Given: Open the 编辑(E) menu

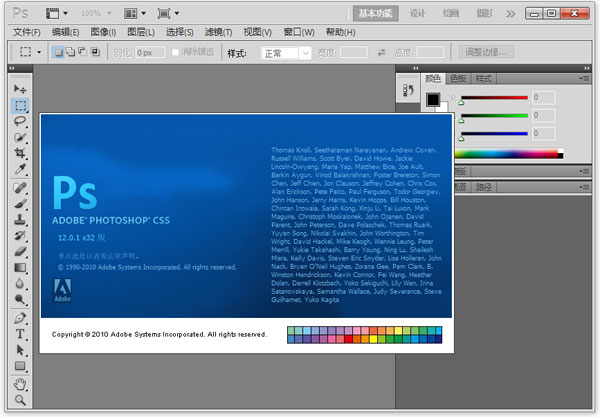Looking at the screenshot, I should click(x=65, y=32).
